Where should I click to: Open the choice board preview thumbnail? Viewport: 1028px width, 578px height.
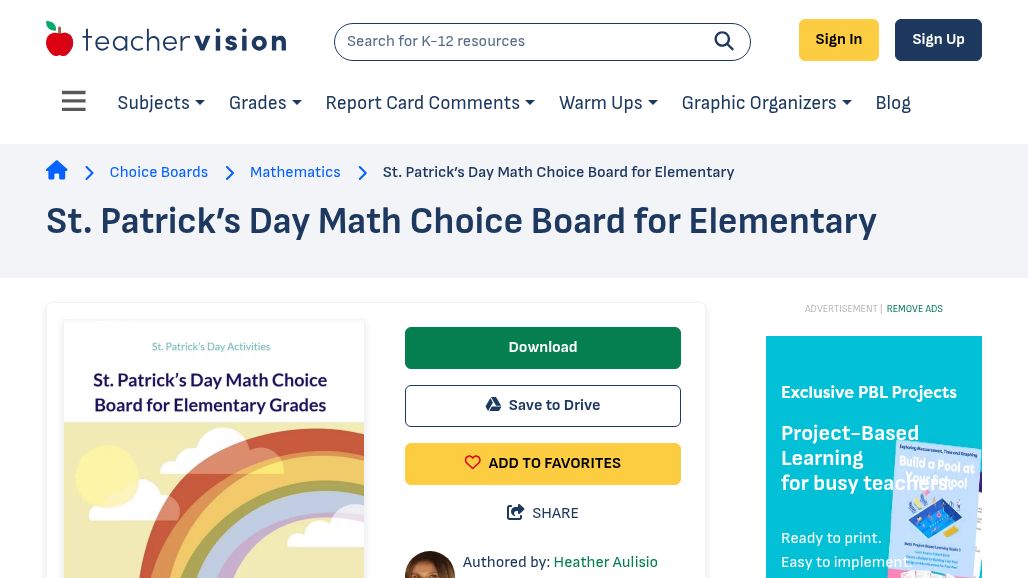tap(214, 450)
